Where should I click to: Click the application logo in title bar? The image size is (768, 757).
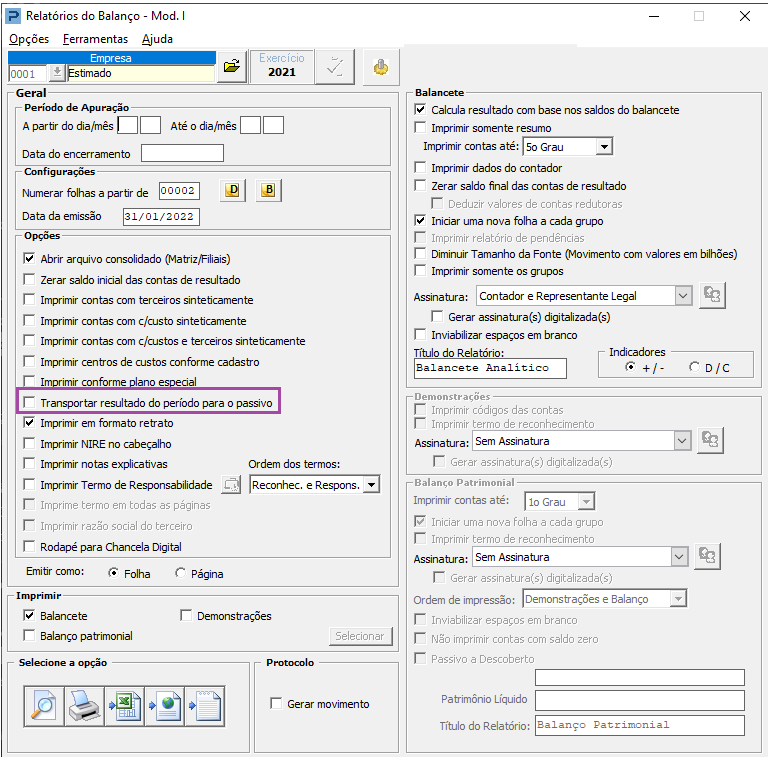(x=13, y=16)
